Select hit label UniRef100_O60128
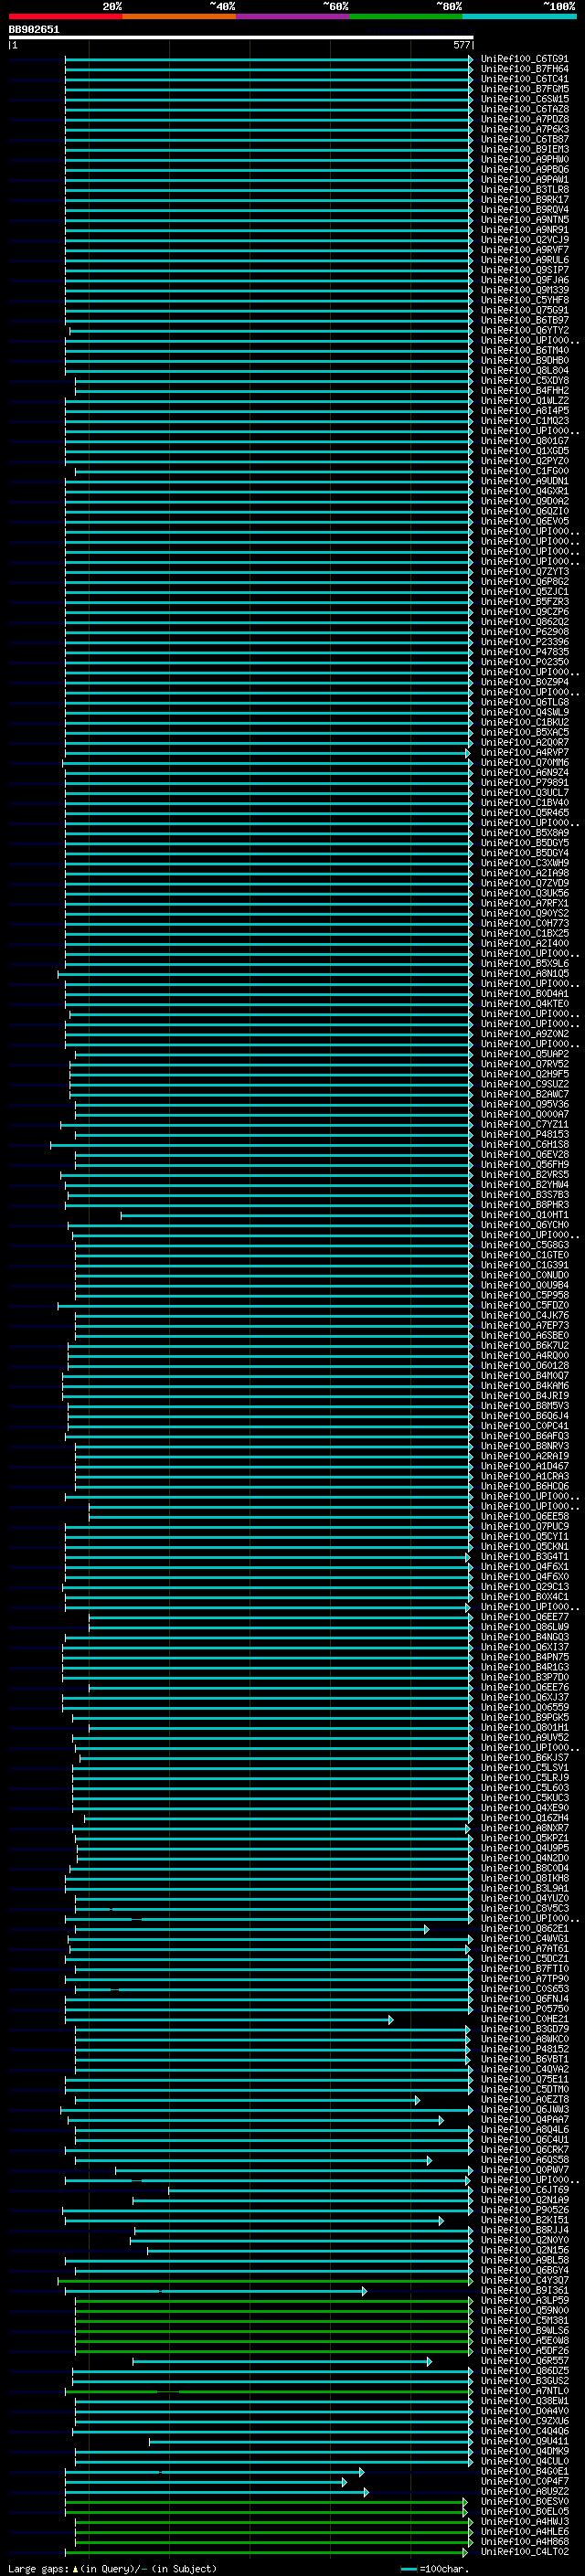This screenshot has height=2576, width=585. 525,1367
